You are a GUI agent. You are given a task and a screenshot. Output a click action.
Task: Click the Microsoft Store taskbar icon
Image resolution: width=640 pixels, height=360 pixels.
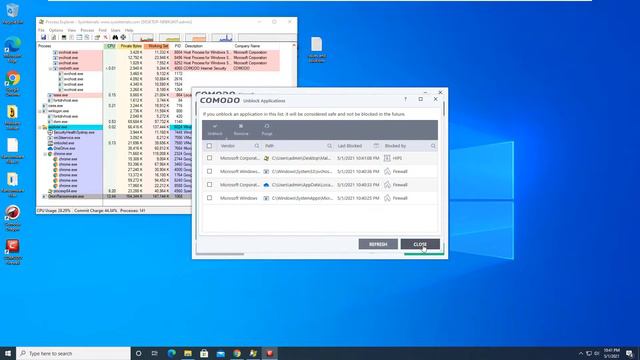coord(204,353)
